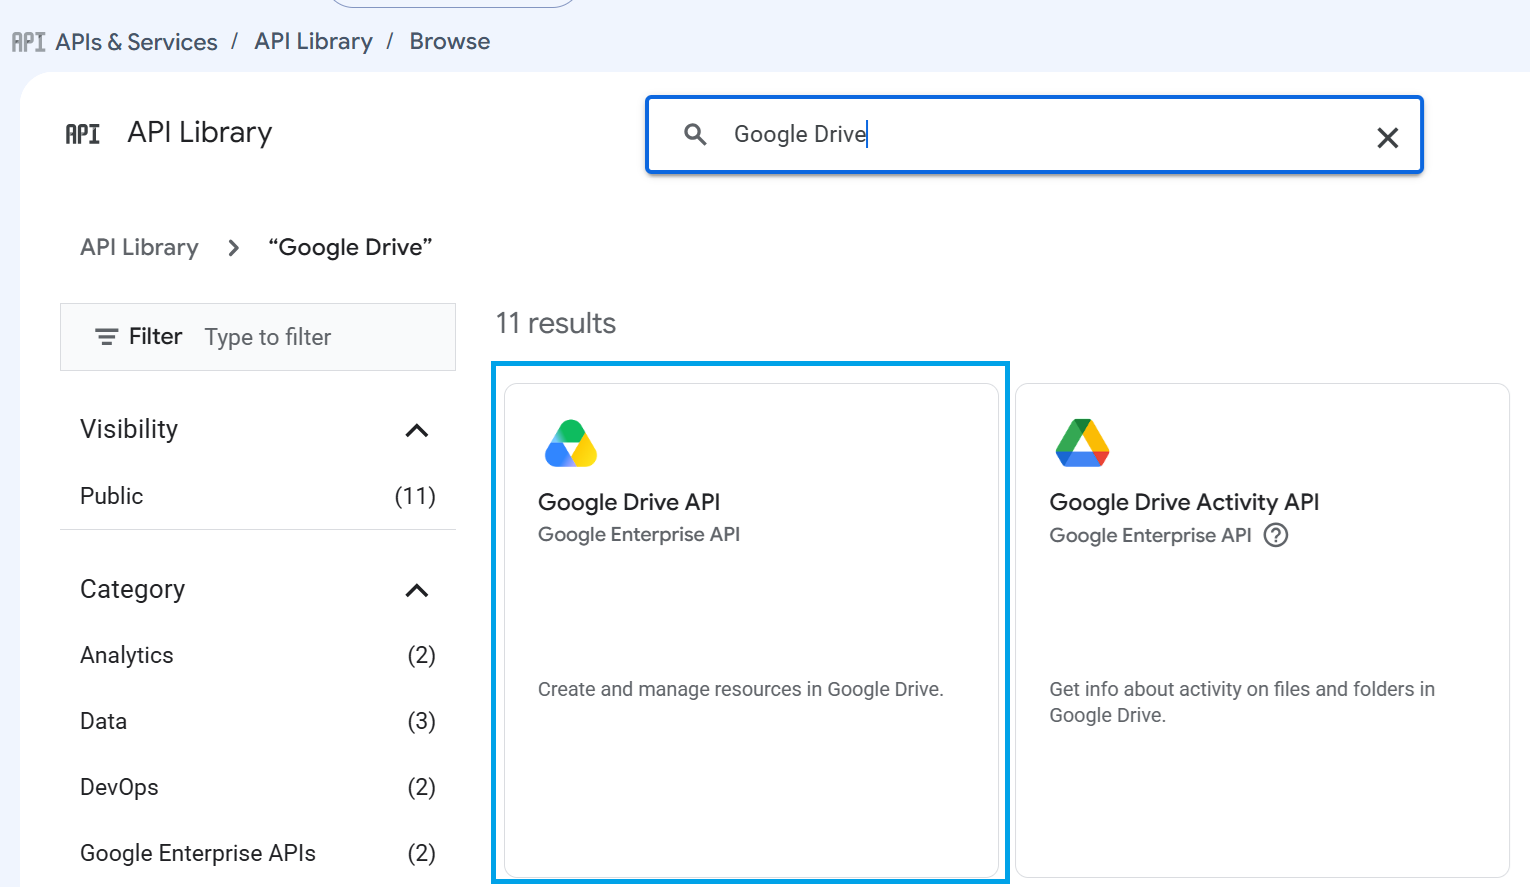Go to API Library in top breadcrumb
Viewport: 1530px width, 887px height.
[x=313, y=41]
